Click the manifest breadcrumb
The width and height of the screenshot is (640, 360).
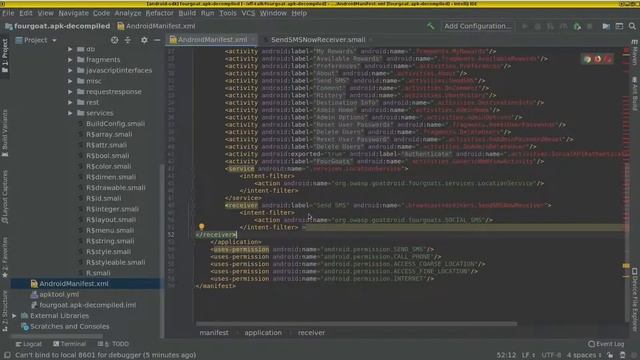coord(214,333)
